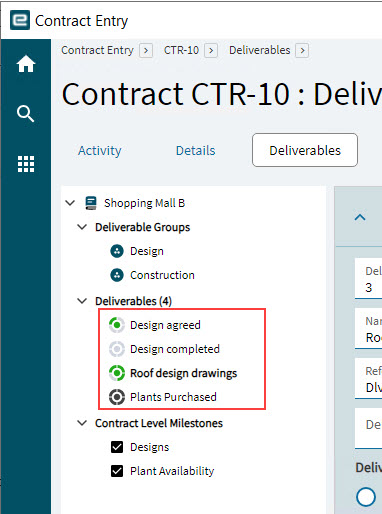Click the Contract Entry app logo
The width and height of the screenshot is (382, 514).
(x=20, y=20)
